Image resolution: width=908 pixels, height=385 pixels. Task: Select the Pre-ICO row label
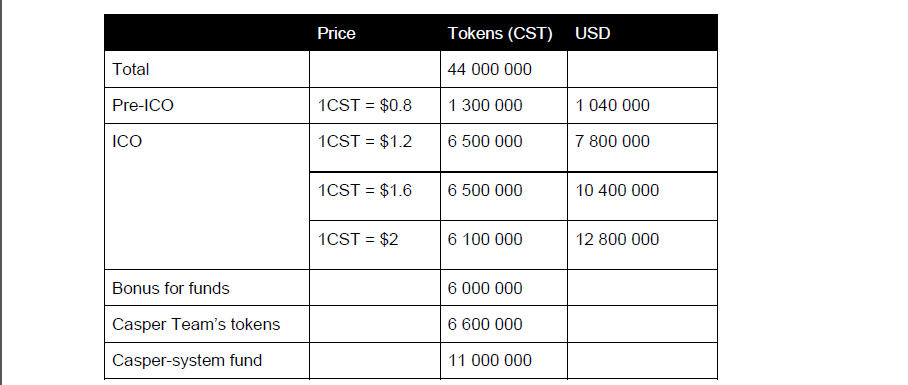tap(143, 105)
